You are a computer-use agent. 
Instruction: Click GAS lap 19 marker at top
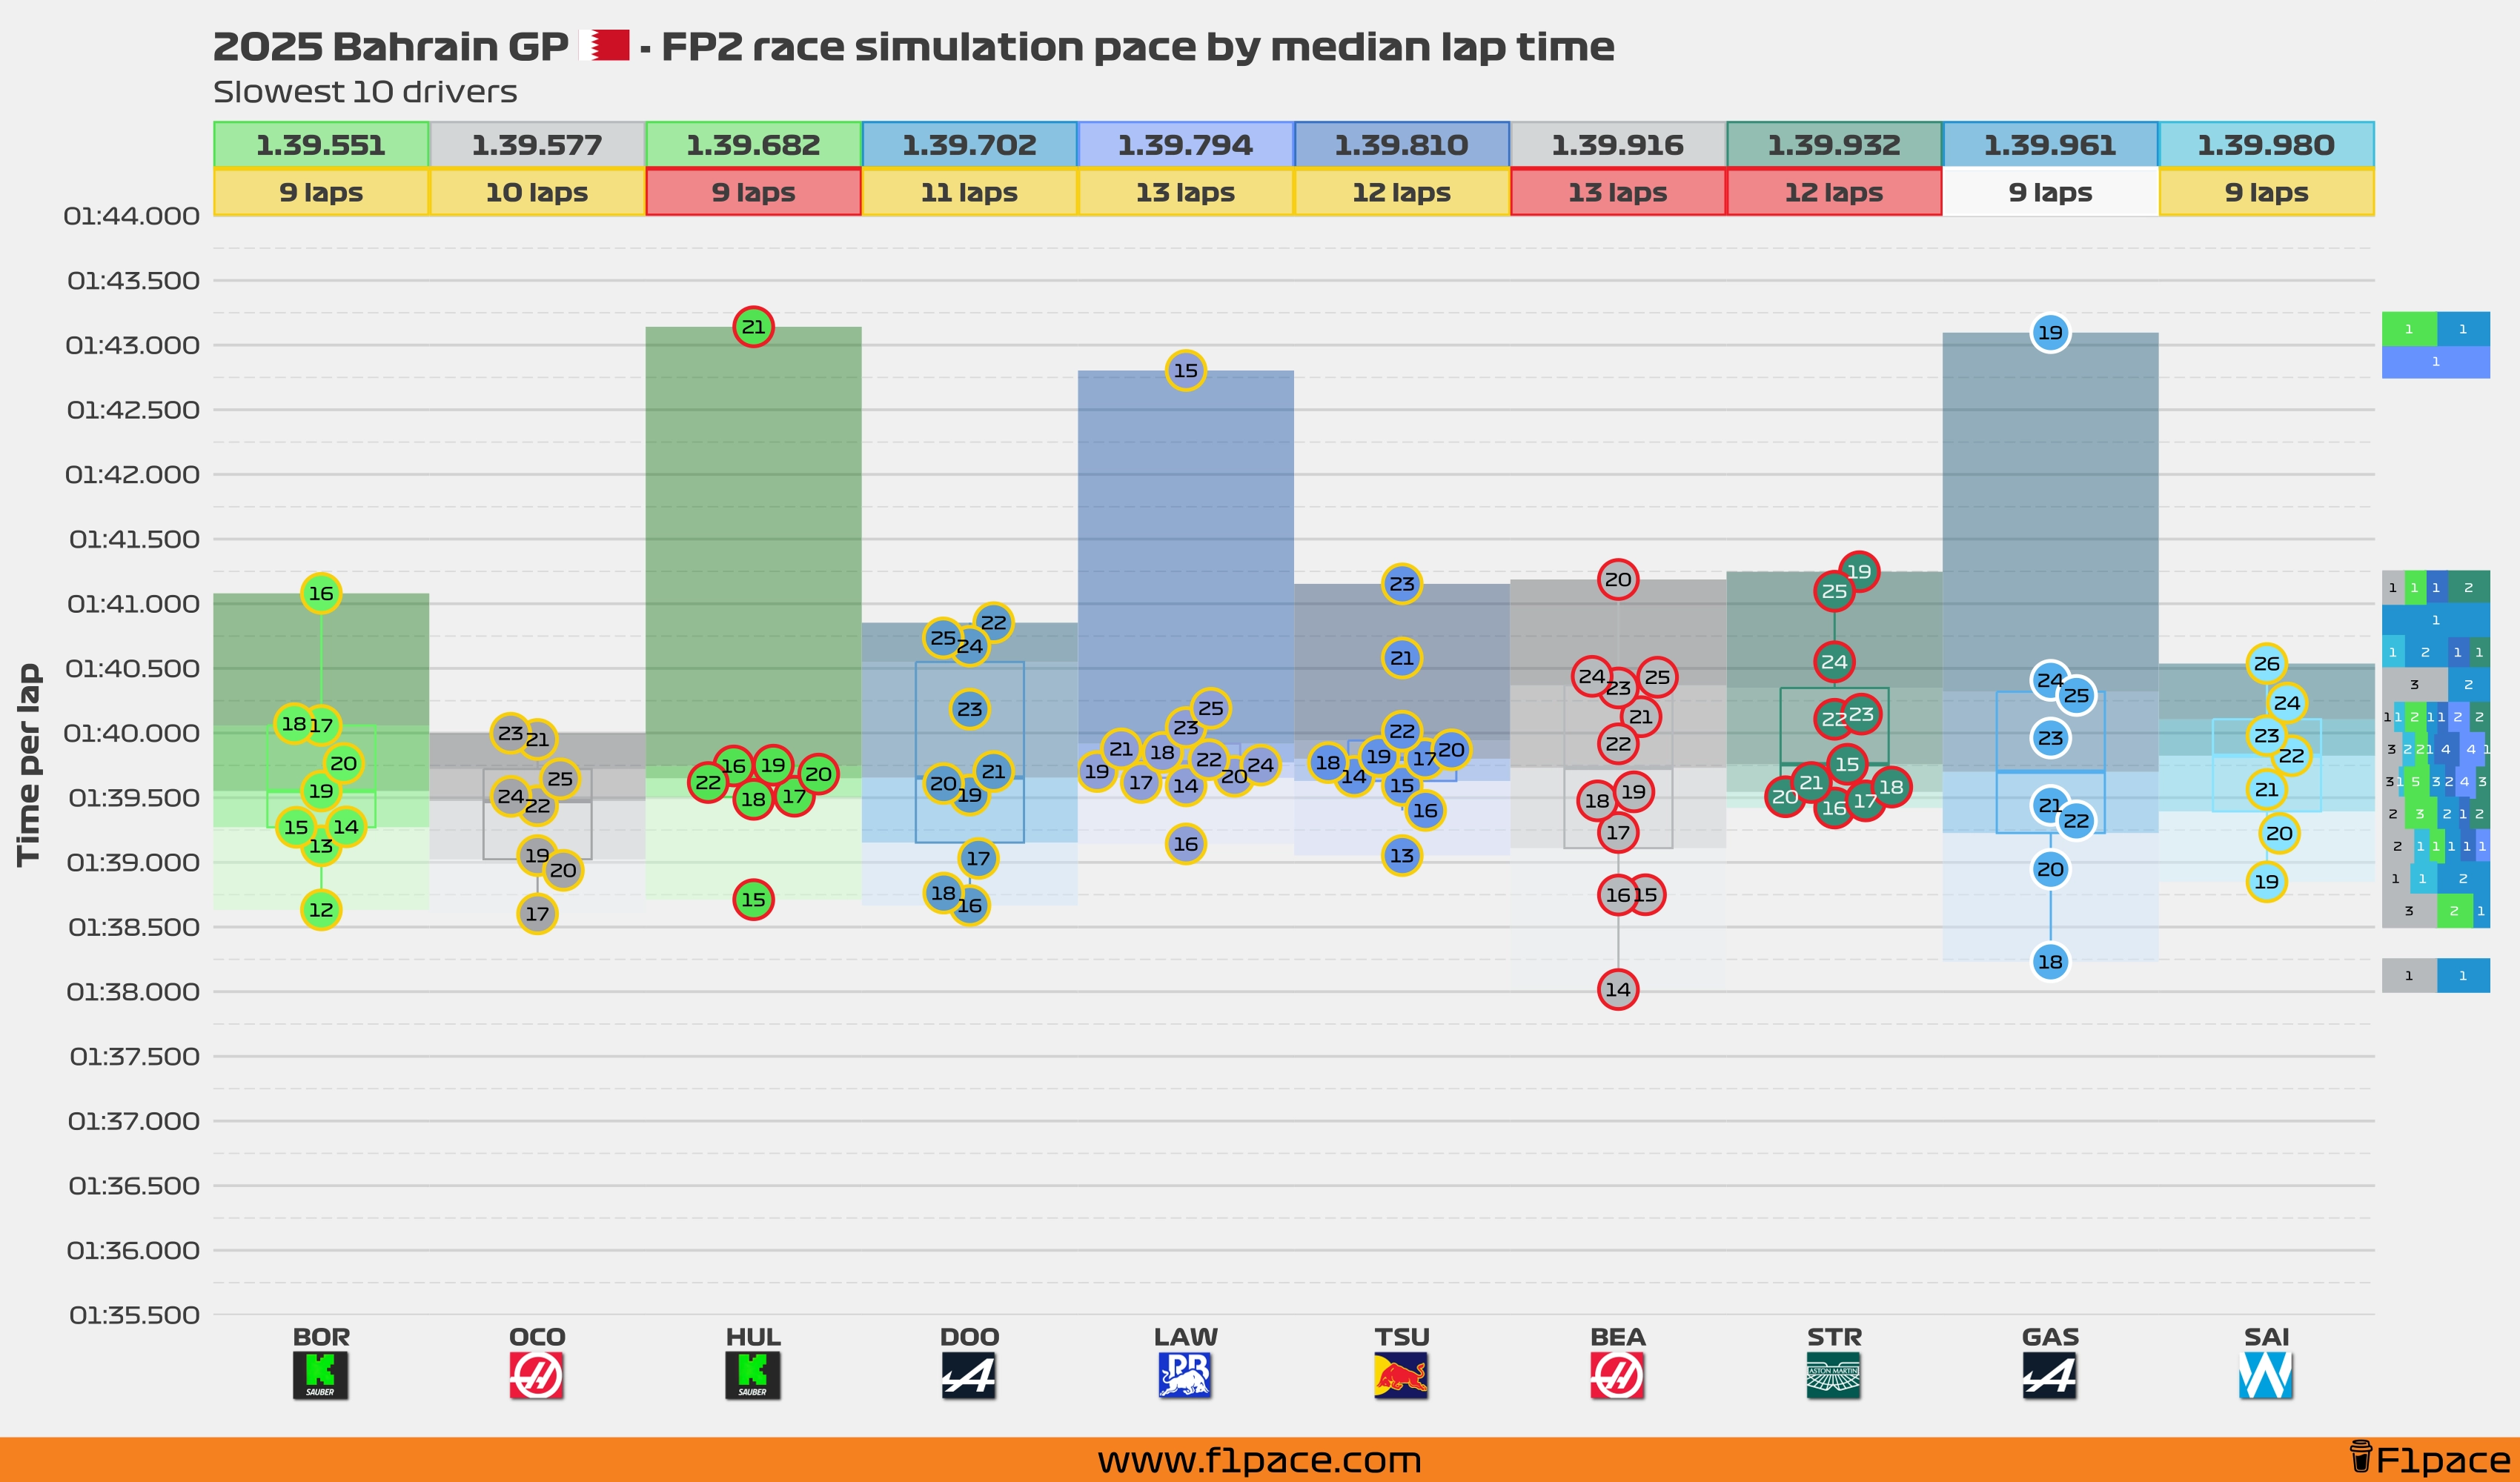(2050, 333)
